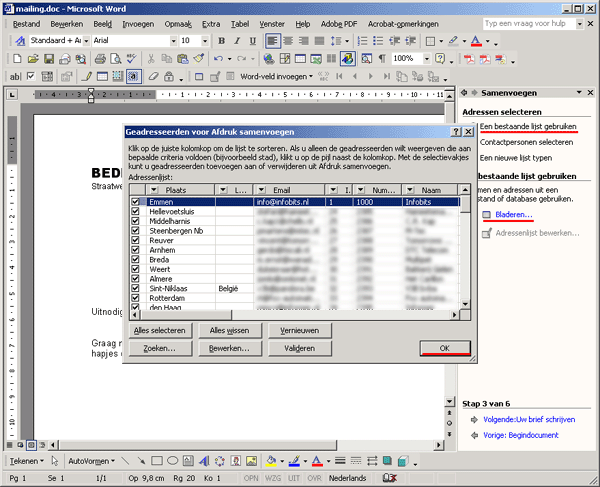Toggle the checkbox next to Rotterdam
The height and width of the screenshot is (487, 600).
pyautogui.click(x=136, y=298)
